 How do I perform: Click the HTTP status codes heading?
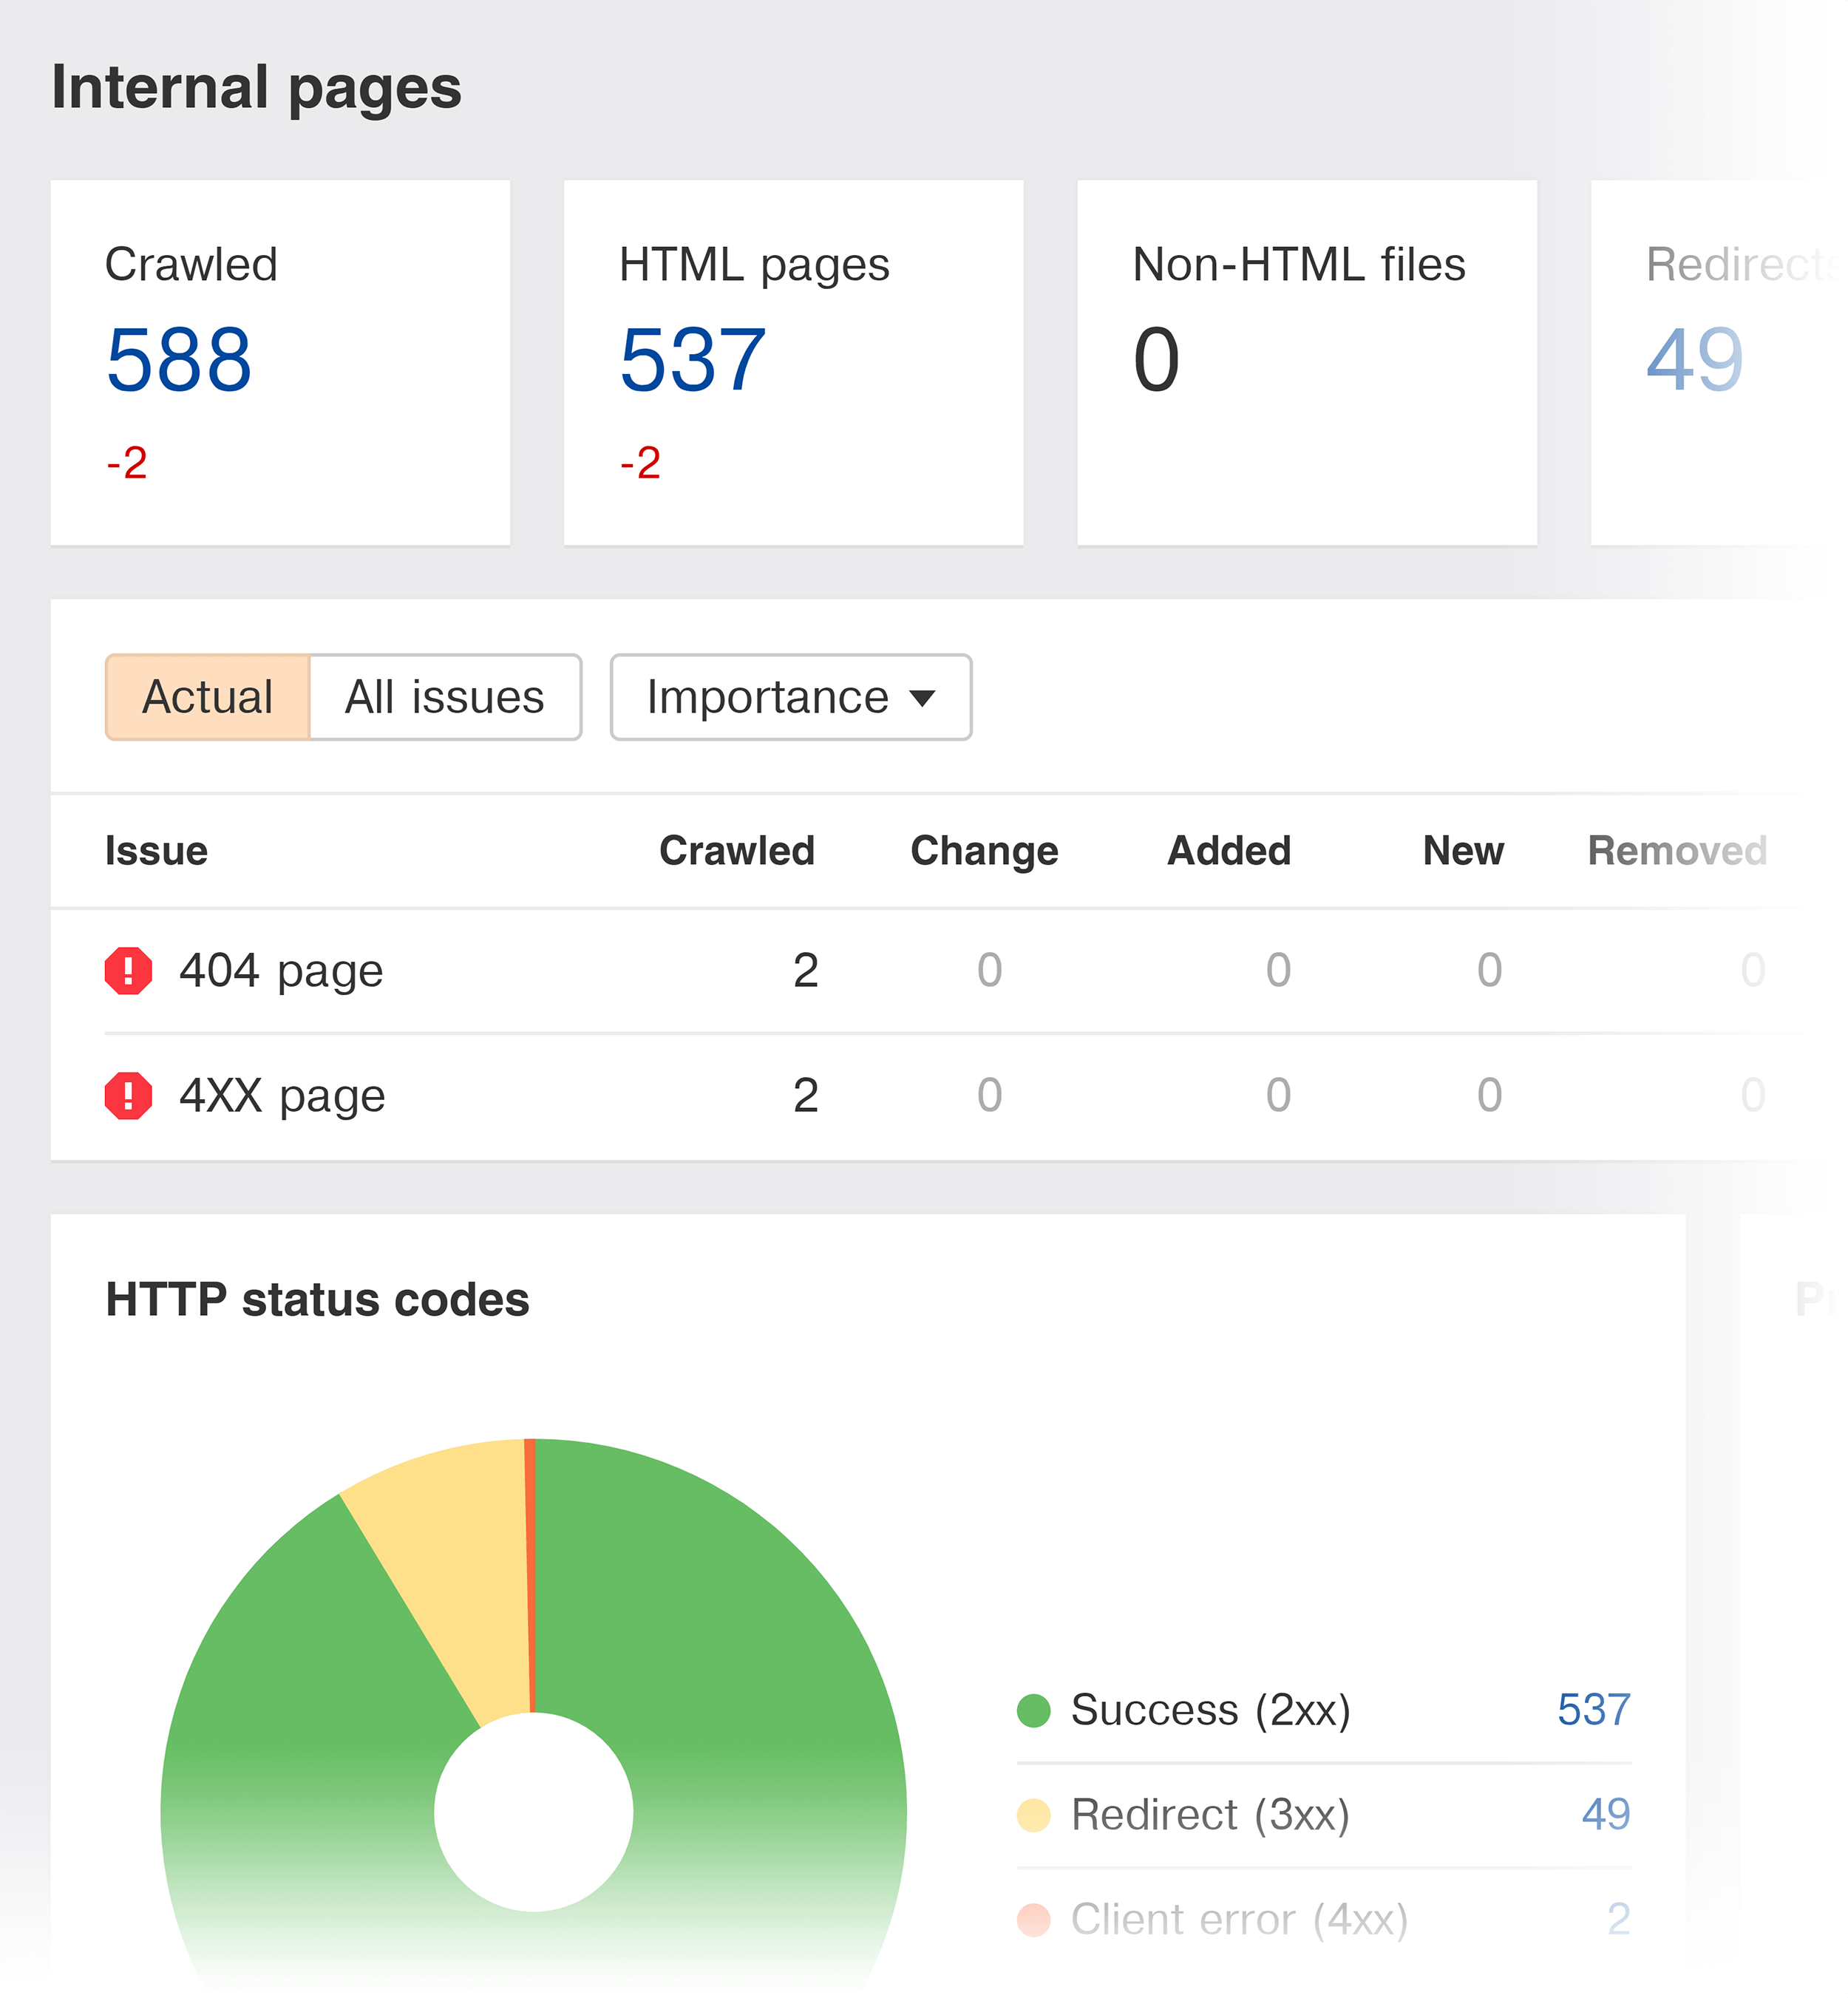coord(317,1300)
